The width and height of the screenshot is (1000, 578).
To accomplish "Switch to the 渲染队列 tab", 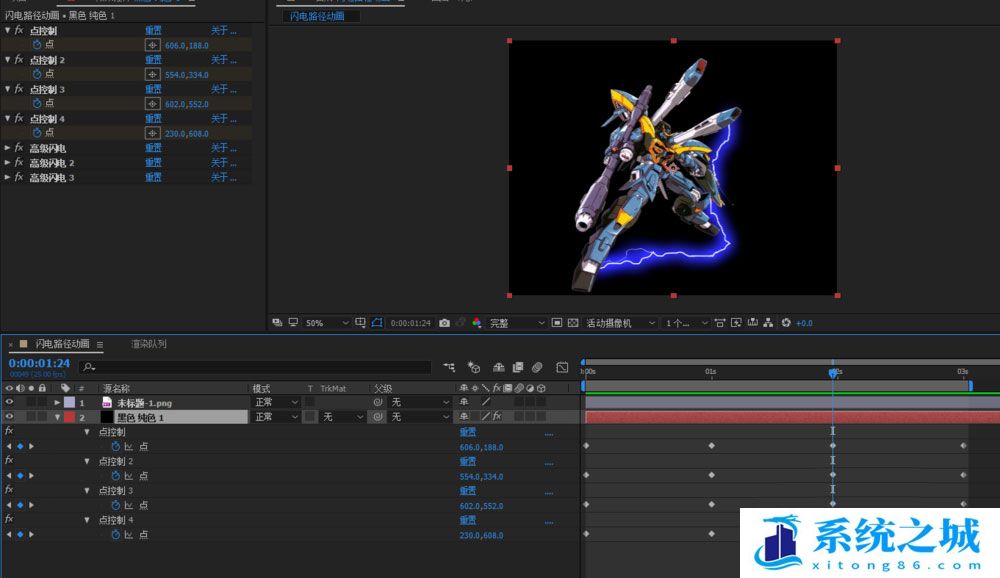I will point(149,344).
